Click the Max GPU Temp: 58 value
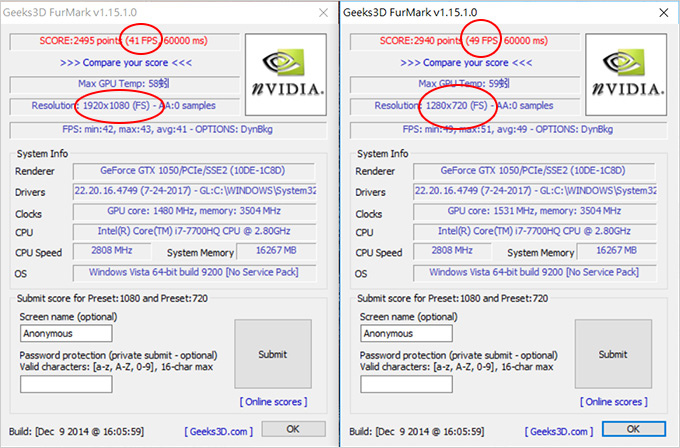The height and width of the screenshot is (448, 680). click(x=124, y=84)
